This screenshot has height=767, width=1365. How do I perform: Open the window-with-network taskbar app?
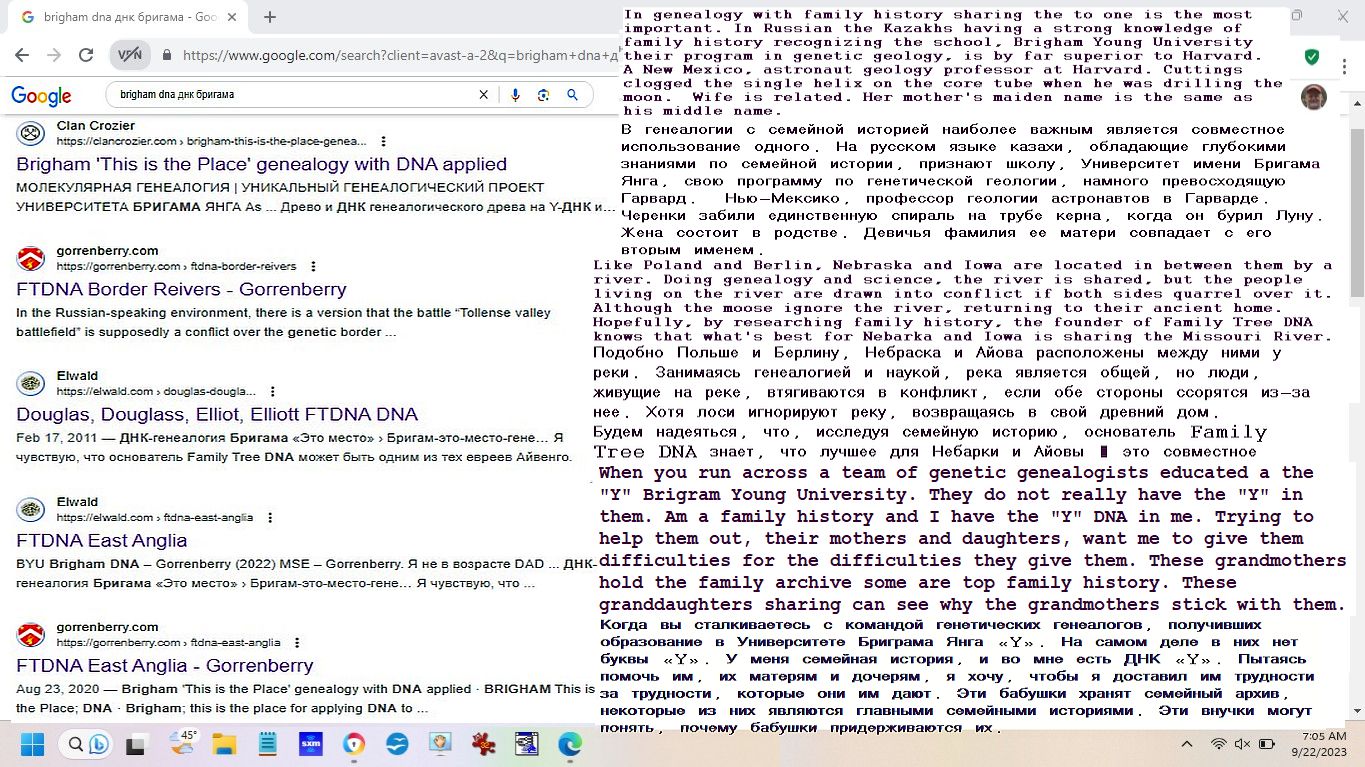[x=527, y=744]
